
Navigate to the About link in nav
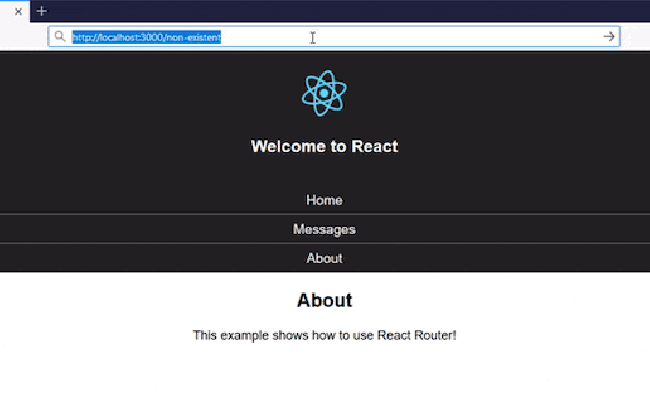coord(324,258)
